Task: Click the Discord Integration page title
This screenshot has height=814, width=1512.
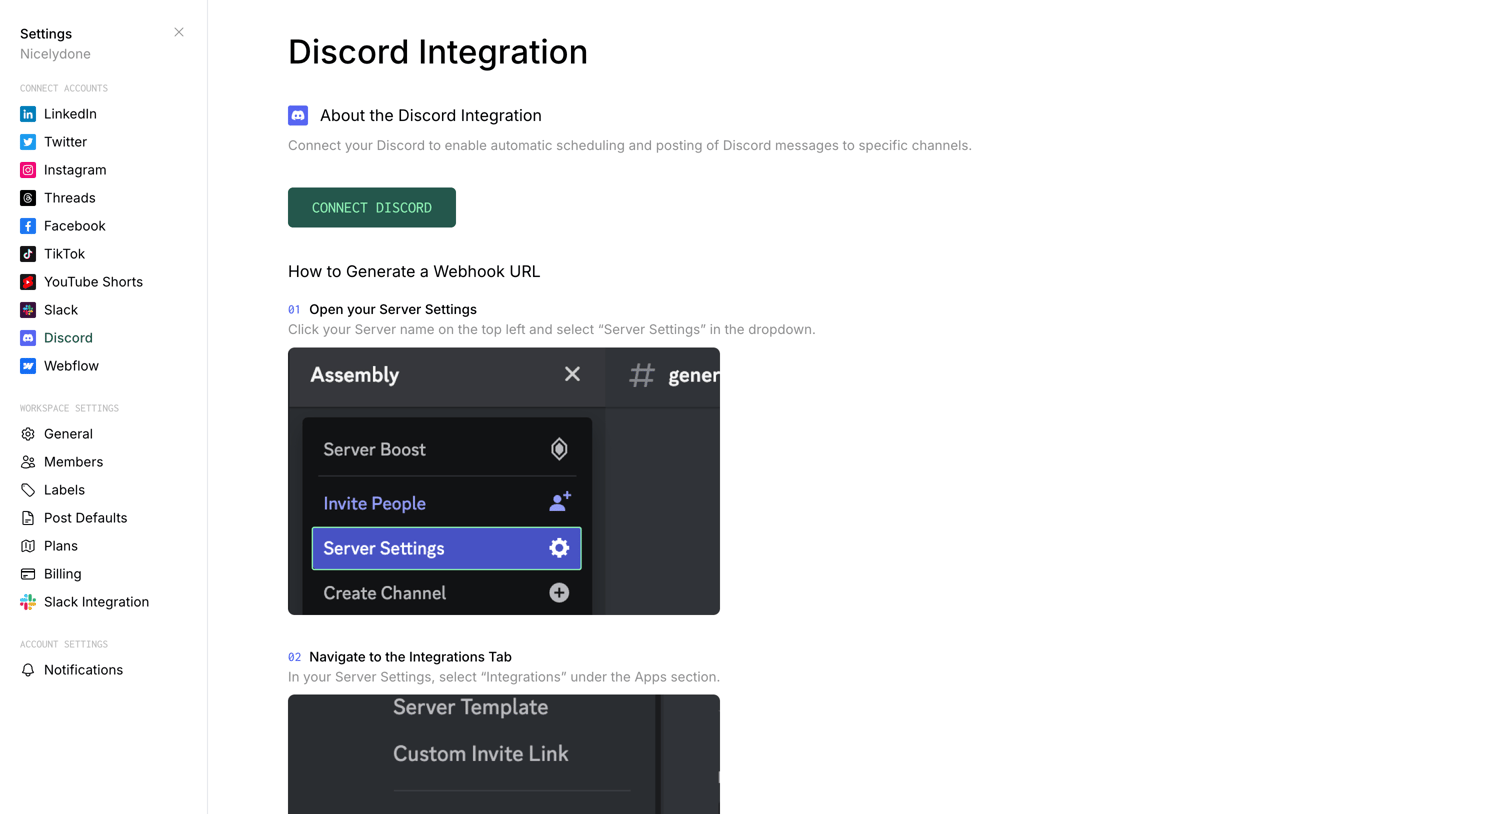Action: [438, 52]
